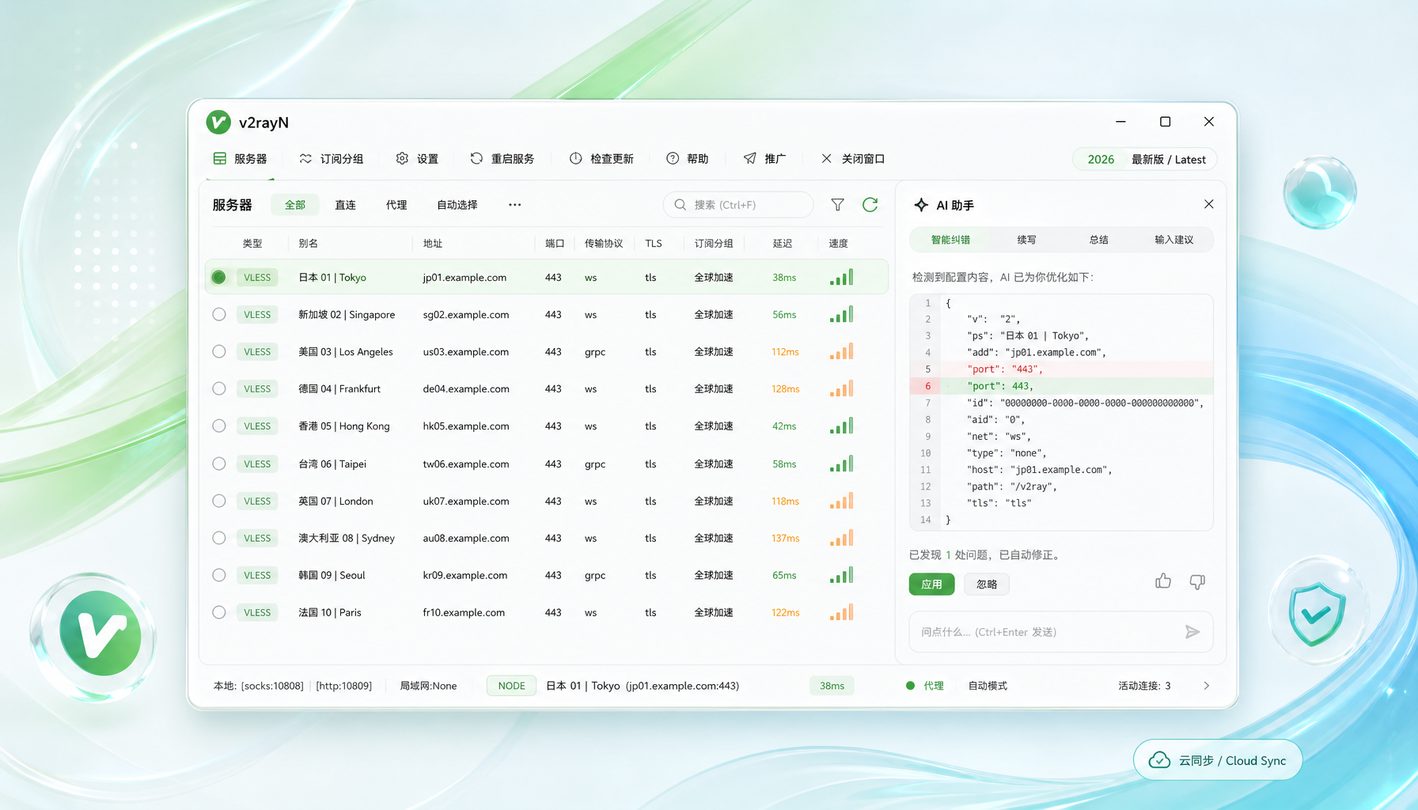Screen dimensions: 1418x810
Task: Focus the 搜索 (Ctrl+F) search field
Action: click(x=738, y=205)
